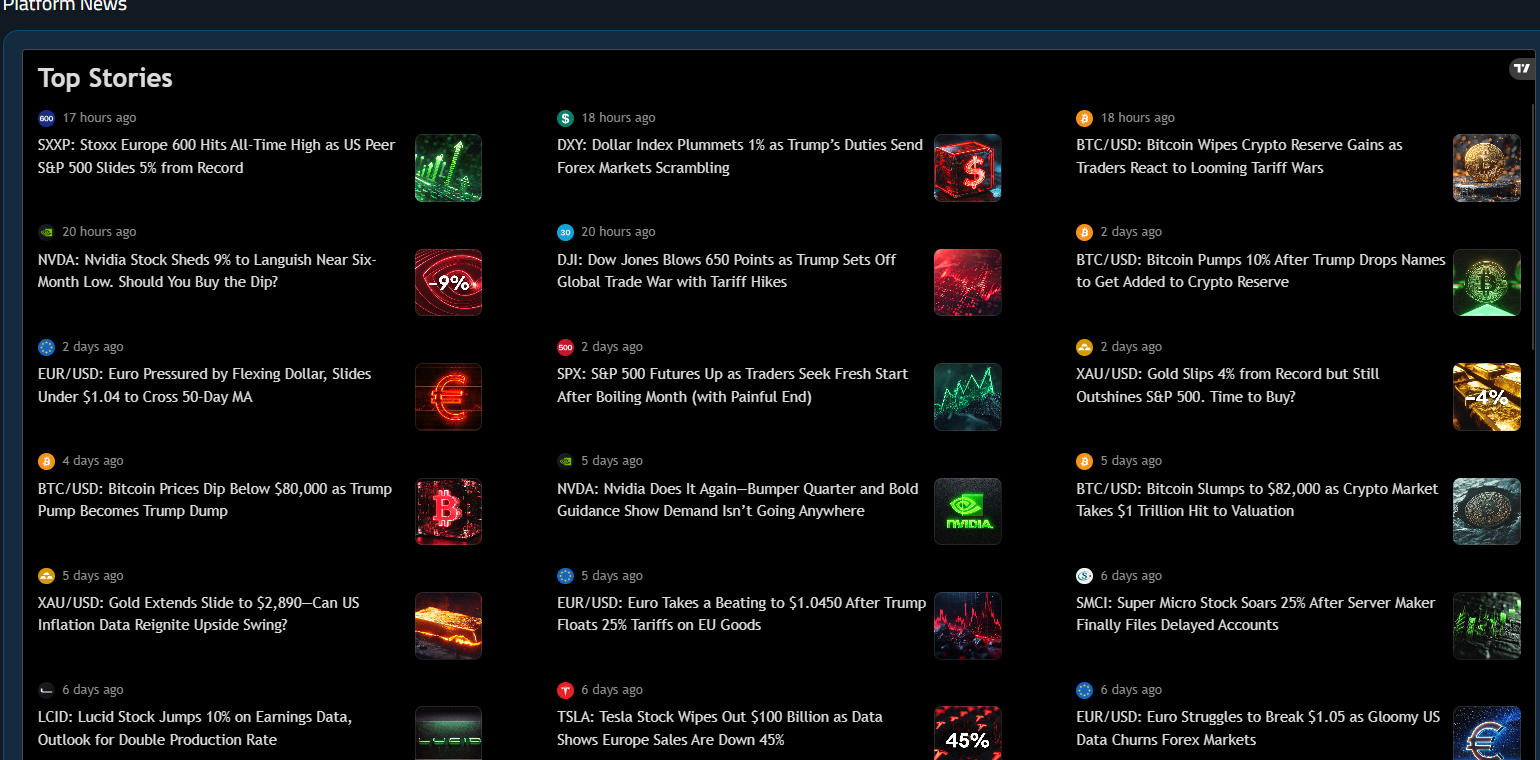This screenshot has height=760, width=1540.
Task: Open Stoxx Europe 600 green arrows thumbnail
Action: pyautogui.click(x=448, y=168)
